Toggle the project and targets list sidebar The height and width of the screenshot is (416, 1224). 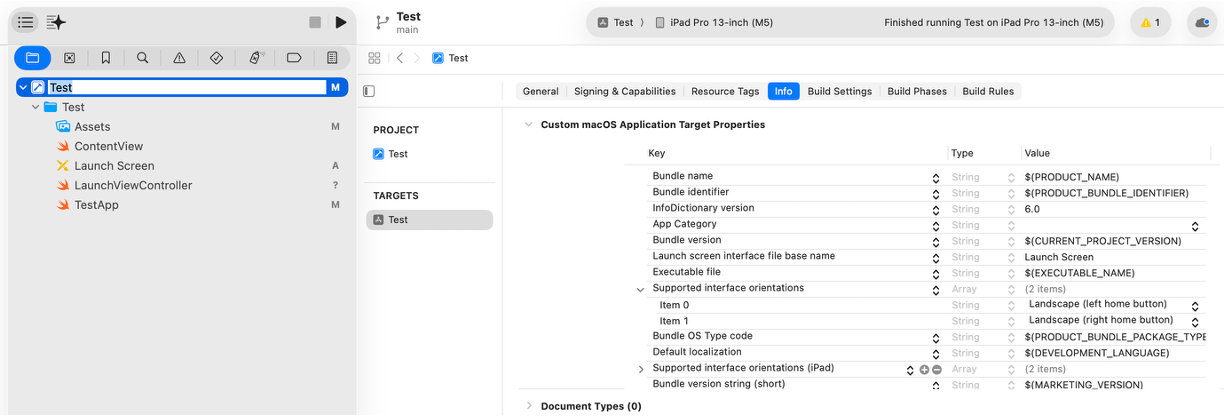(x=369, y=91)
